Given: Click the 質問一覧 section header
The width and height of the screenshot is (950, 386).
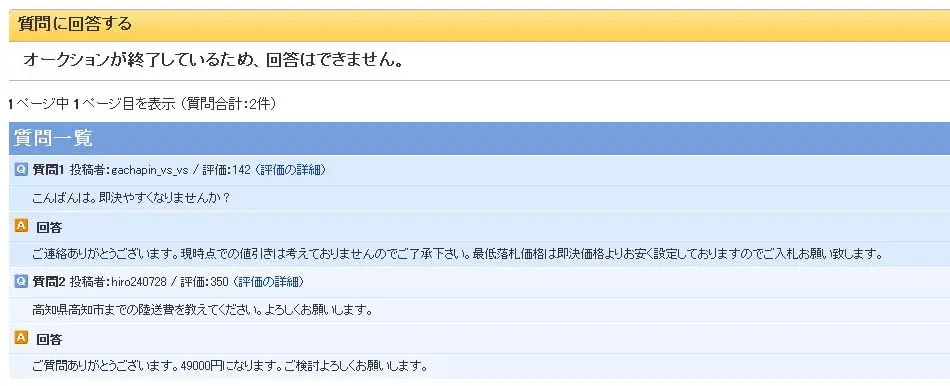Looking at the screenshot, I should 479,138.
